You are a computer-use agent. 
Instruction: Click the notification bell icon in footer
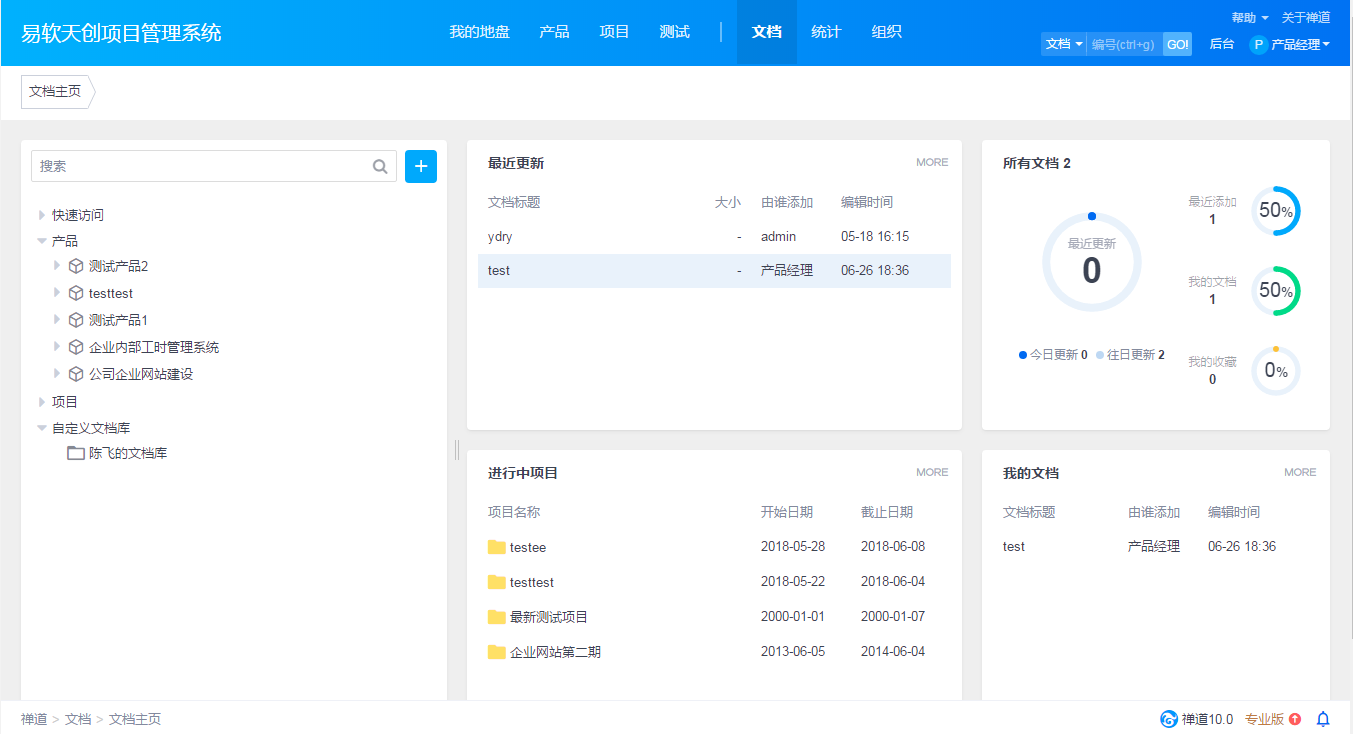1323,719
